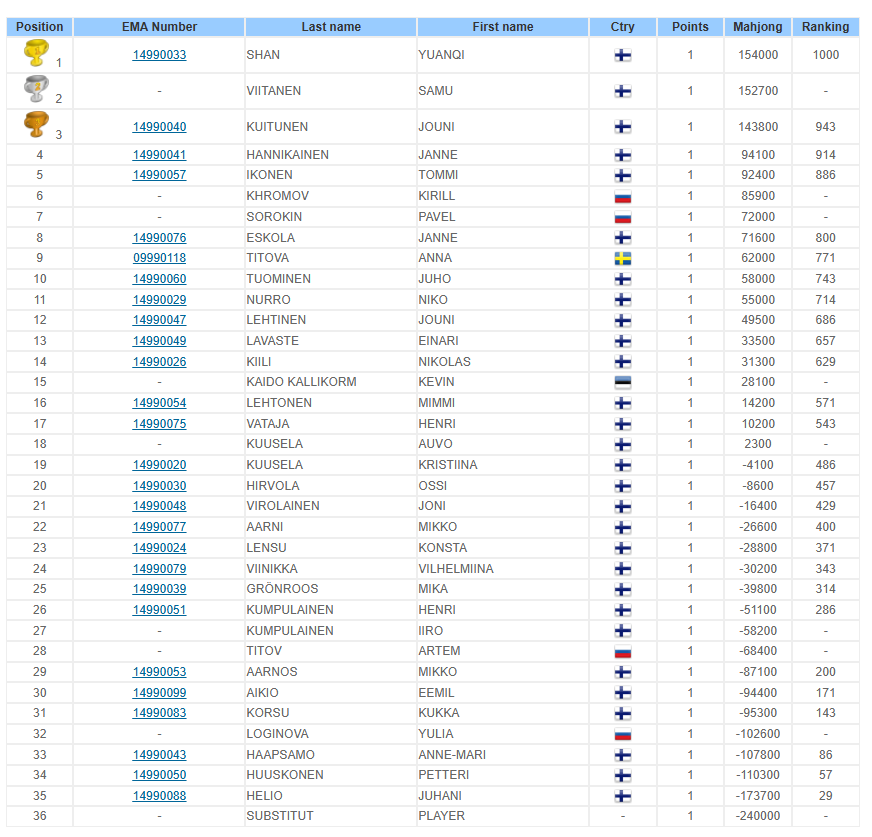This screenshot has width=872, height=837.
Task: Click the Finland flag in the AIKIO row
Action: [622, 693]
